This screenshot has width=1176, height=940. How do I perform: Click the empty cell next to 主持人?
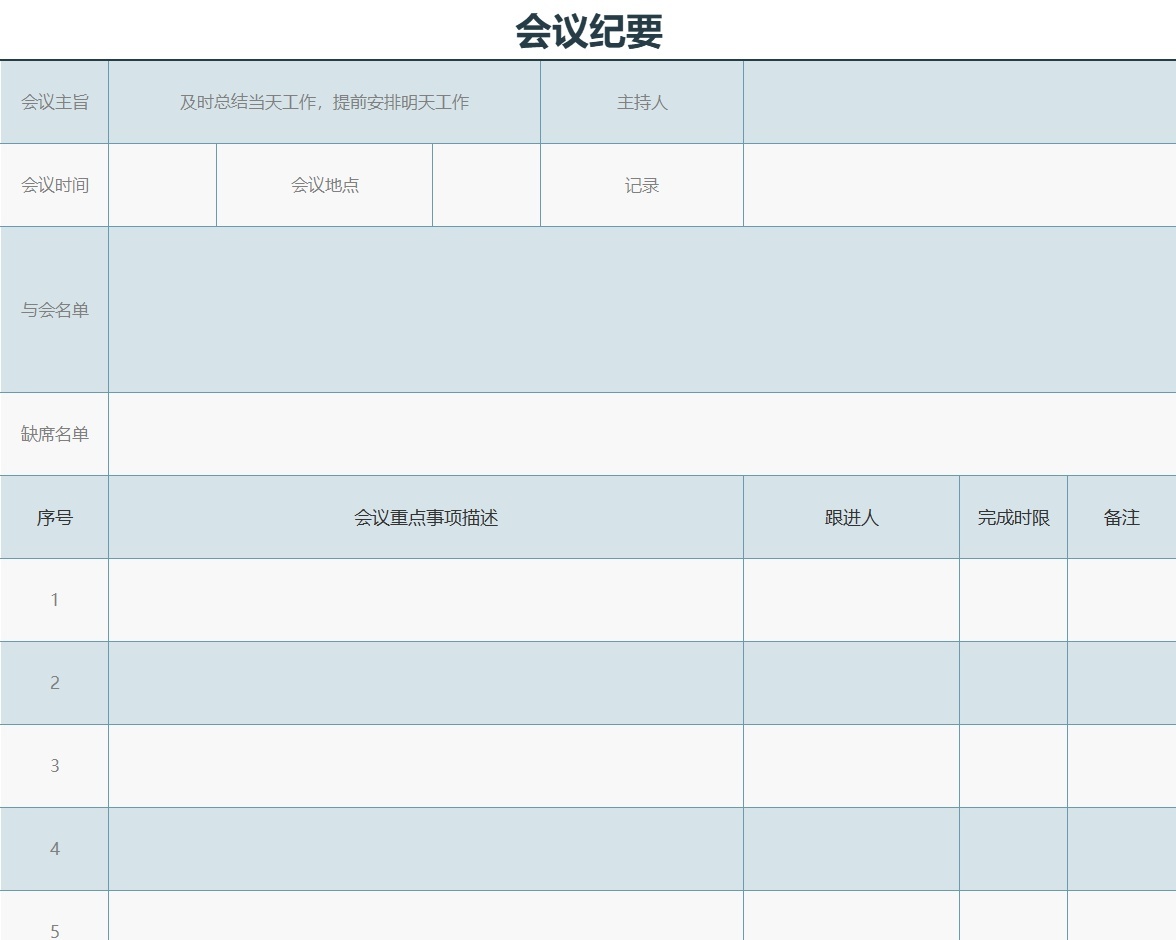coord(958,102)
